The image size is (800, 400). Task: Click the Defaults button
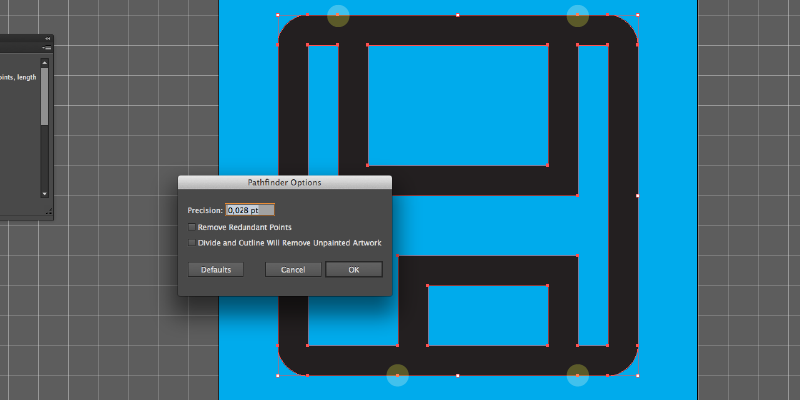(x=216, y=270)
